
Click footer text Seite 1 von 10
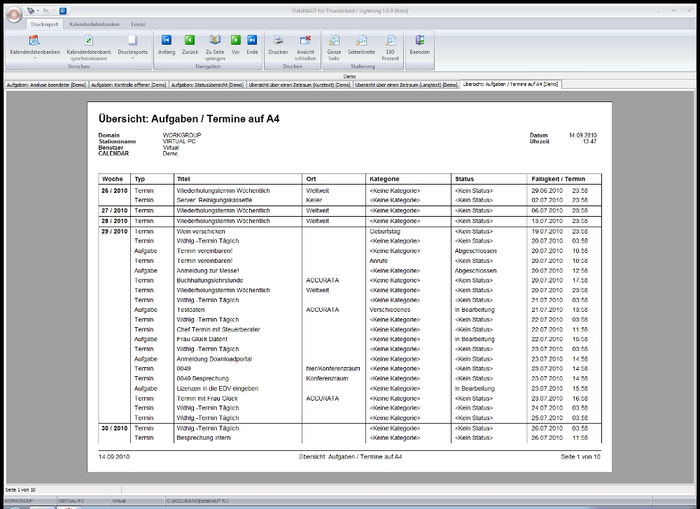(580, 457)
